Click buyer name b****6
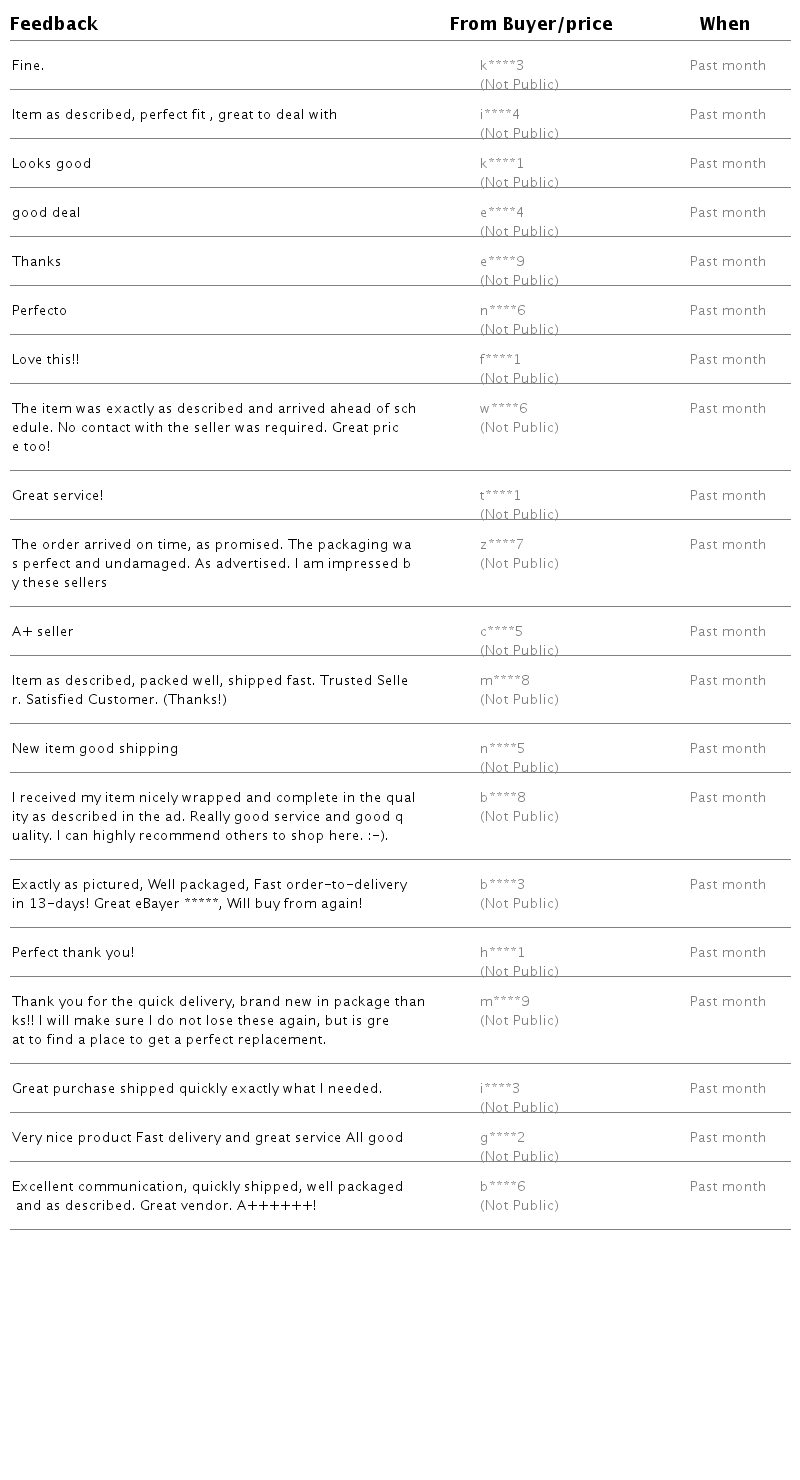 [503, 1187]
